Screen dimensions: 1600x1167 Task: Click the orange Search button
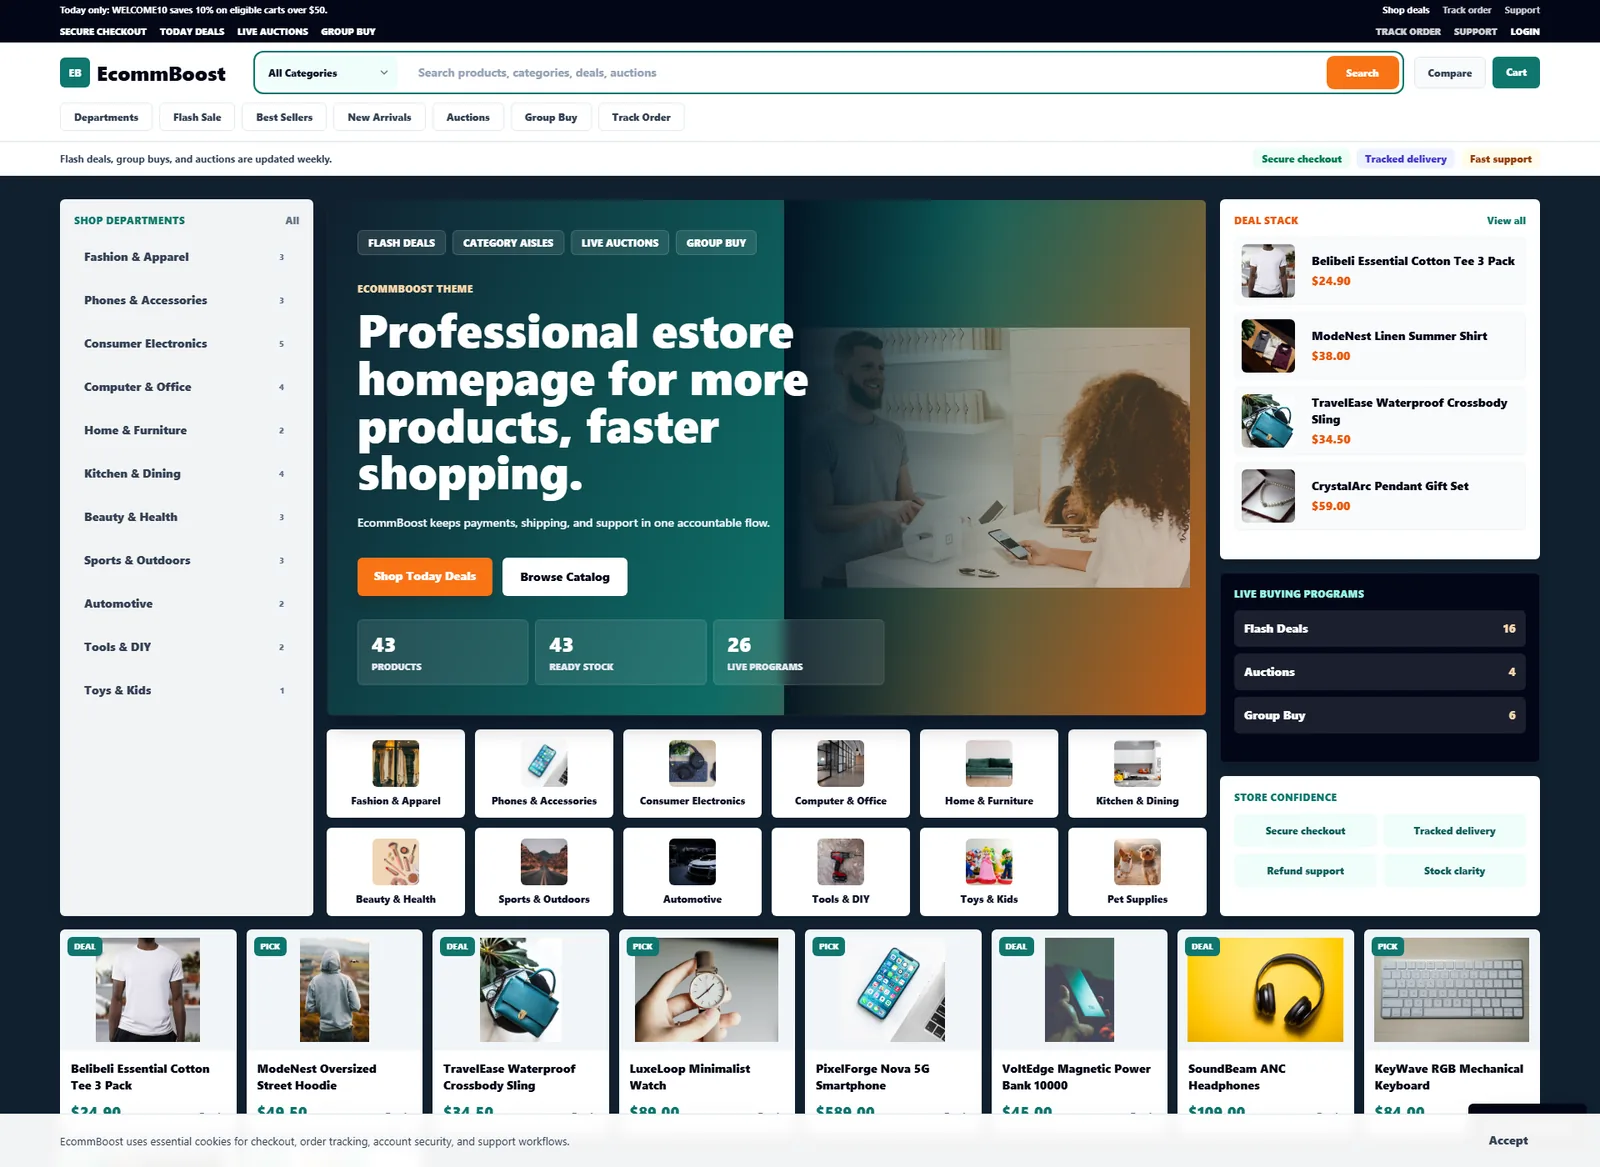point(1362,73)
